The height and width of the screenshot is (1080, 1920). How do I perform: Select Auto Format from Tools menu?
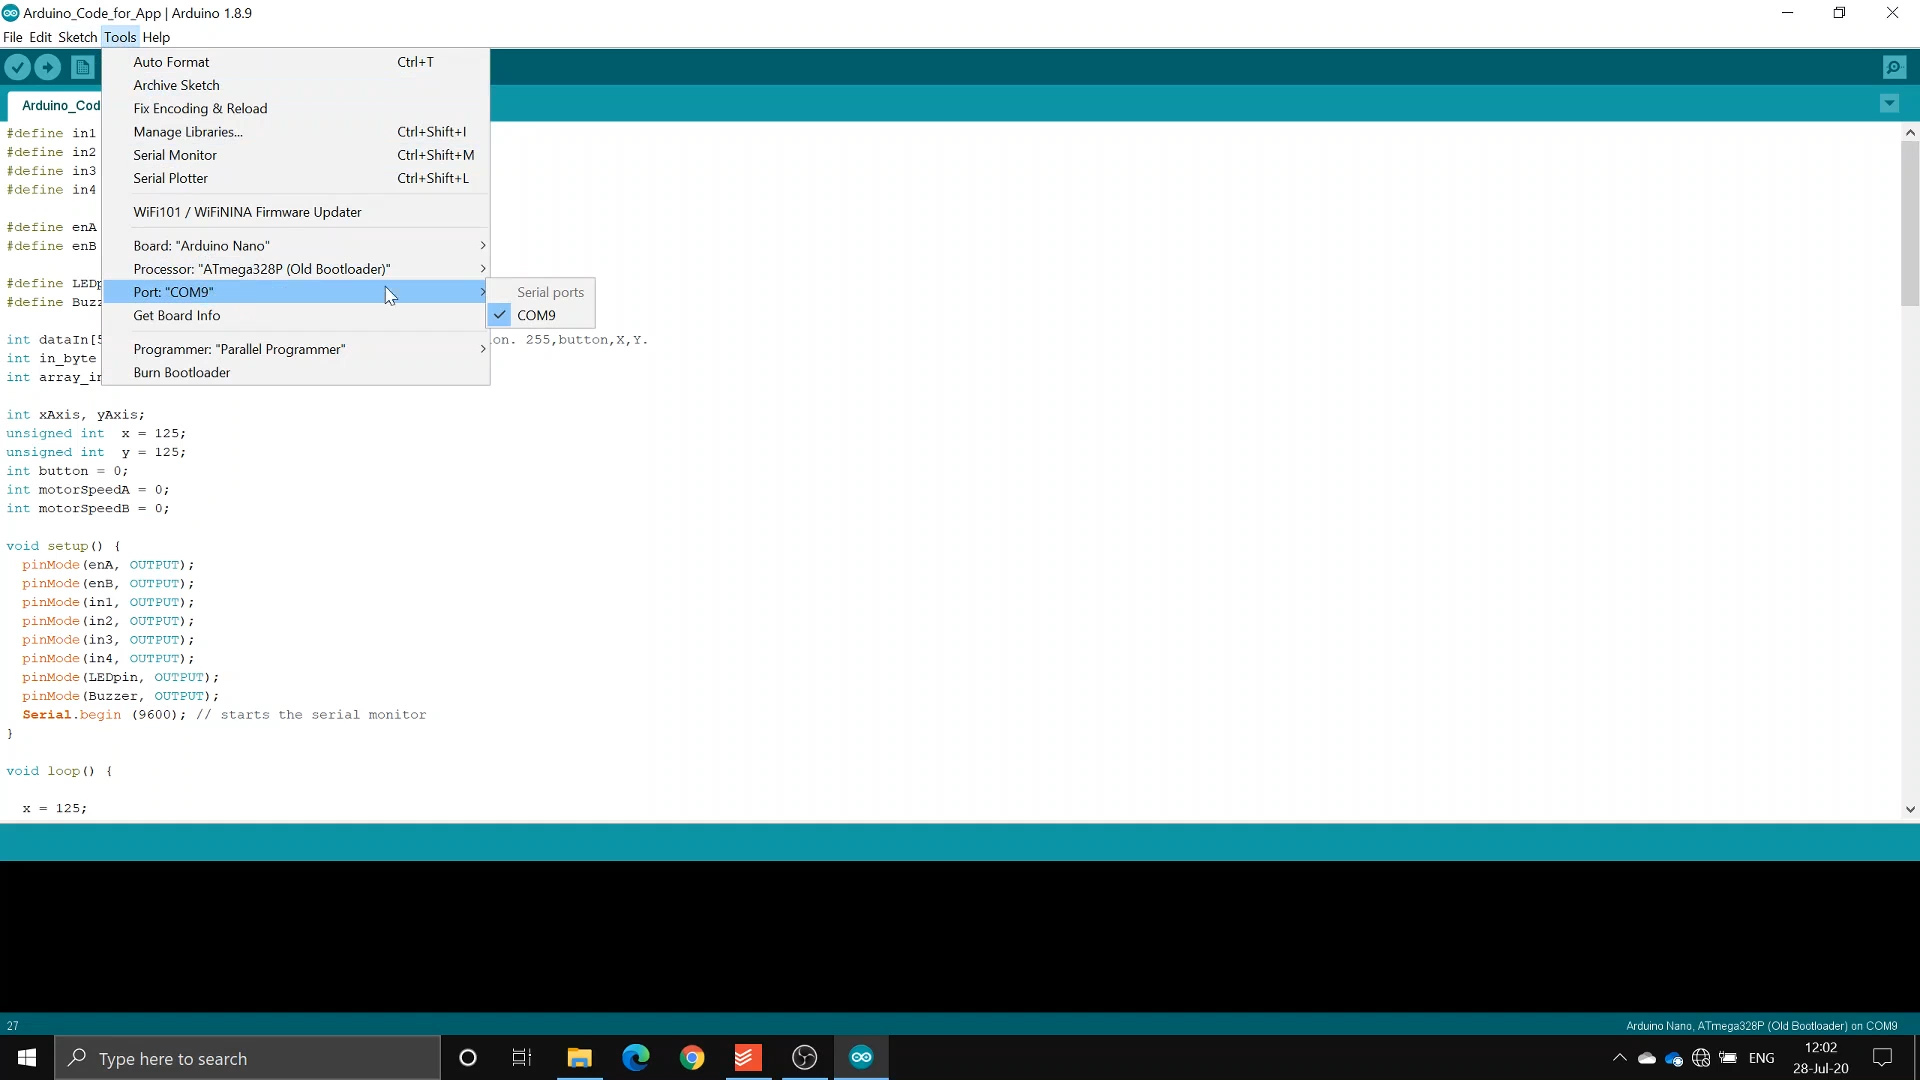coord(171,62)
